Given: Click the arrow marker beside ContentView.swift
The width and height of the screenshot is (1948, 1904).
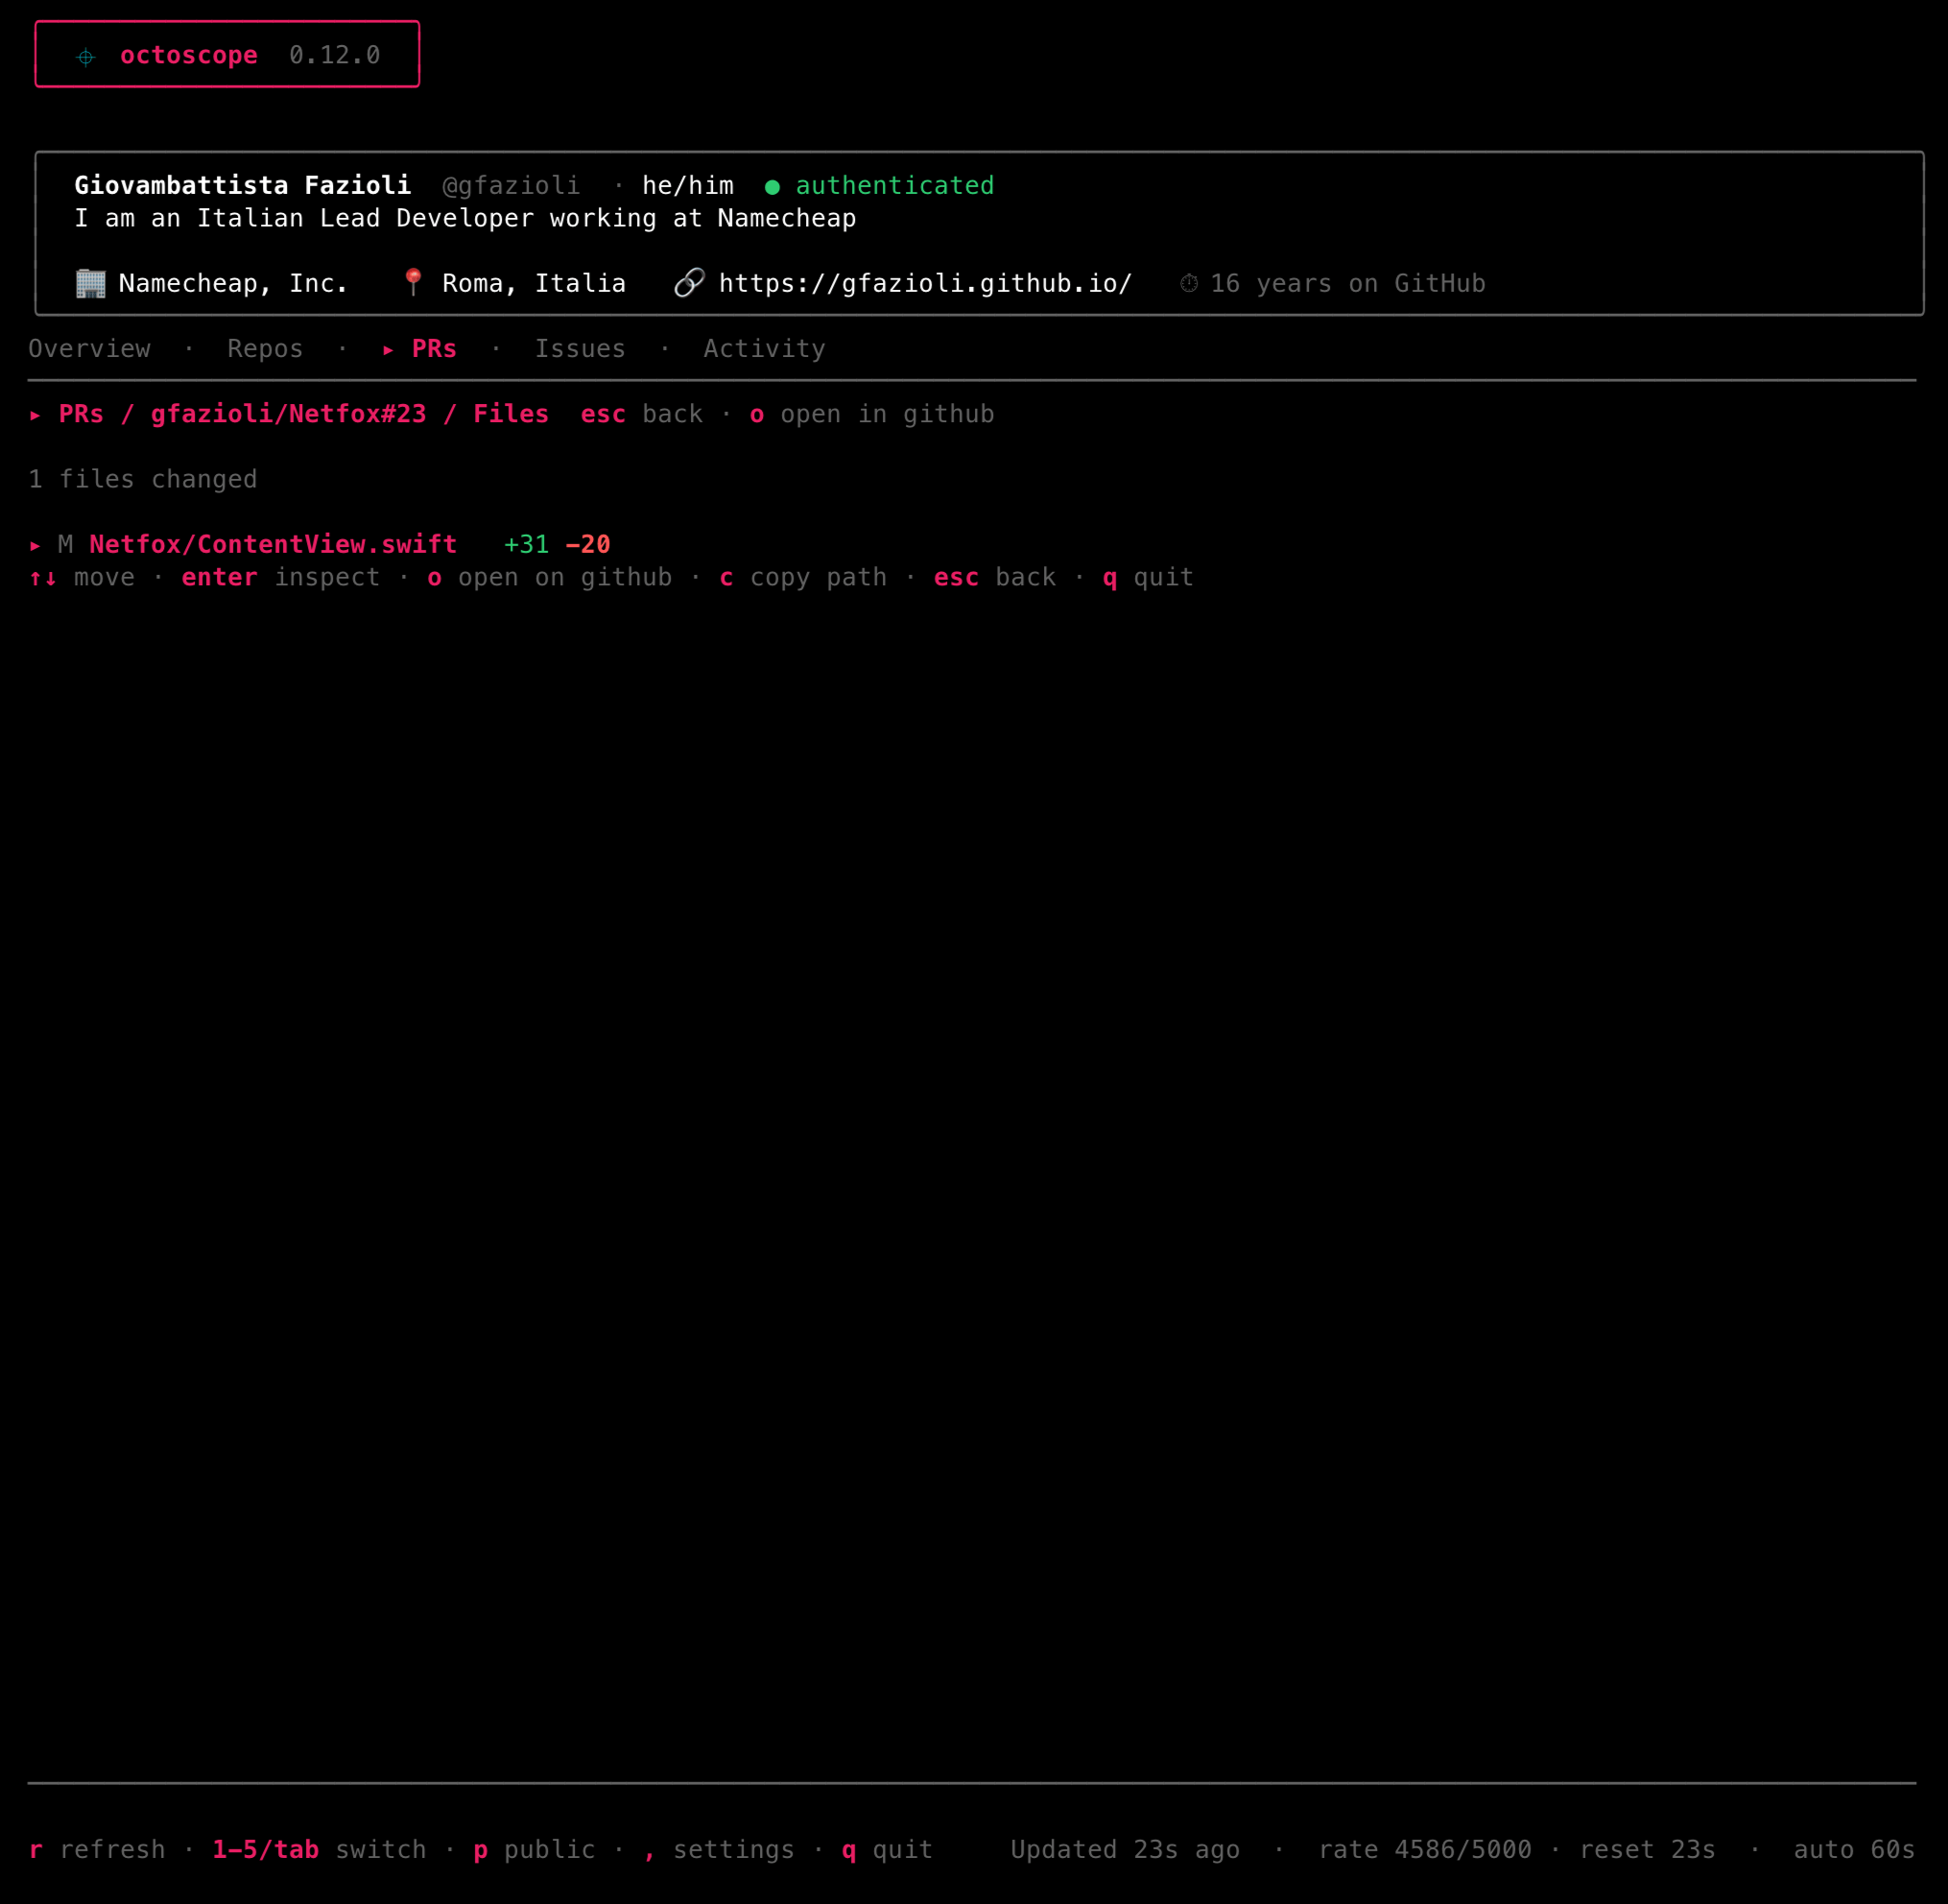Looking at the screenshot, I should coord(35,546).
